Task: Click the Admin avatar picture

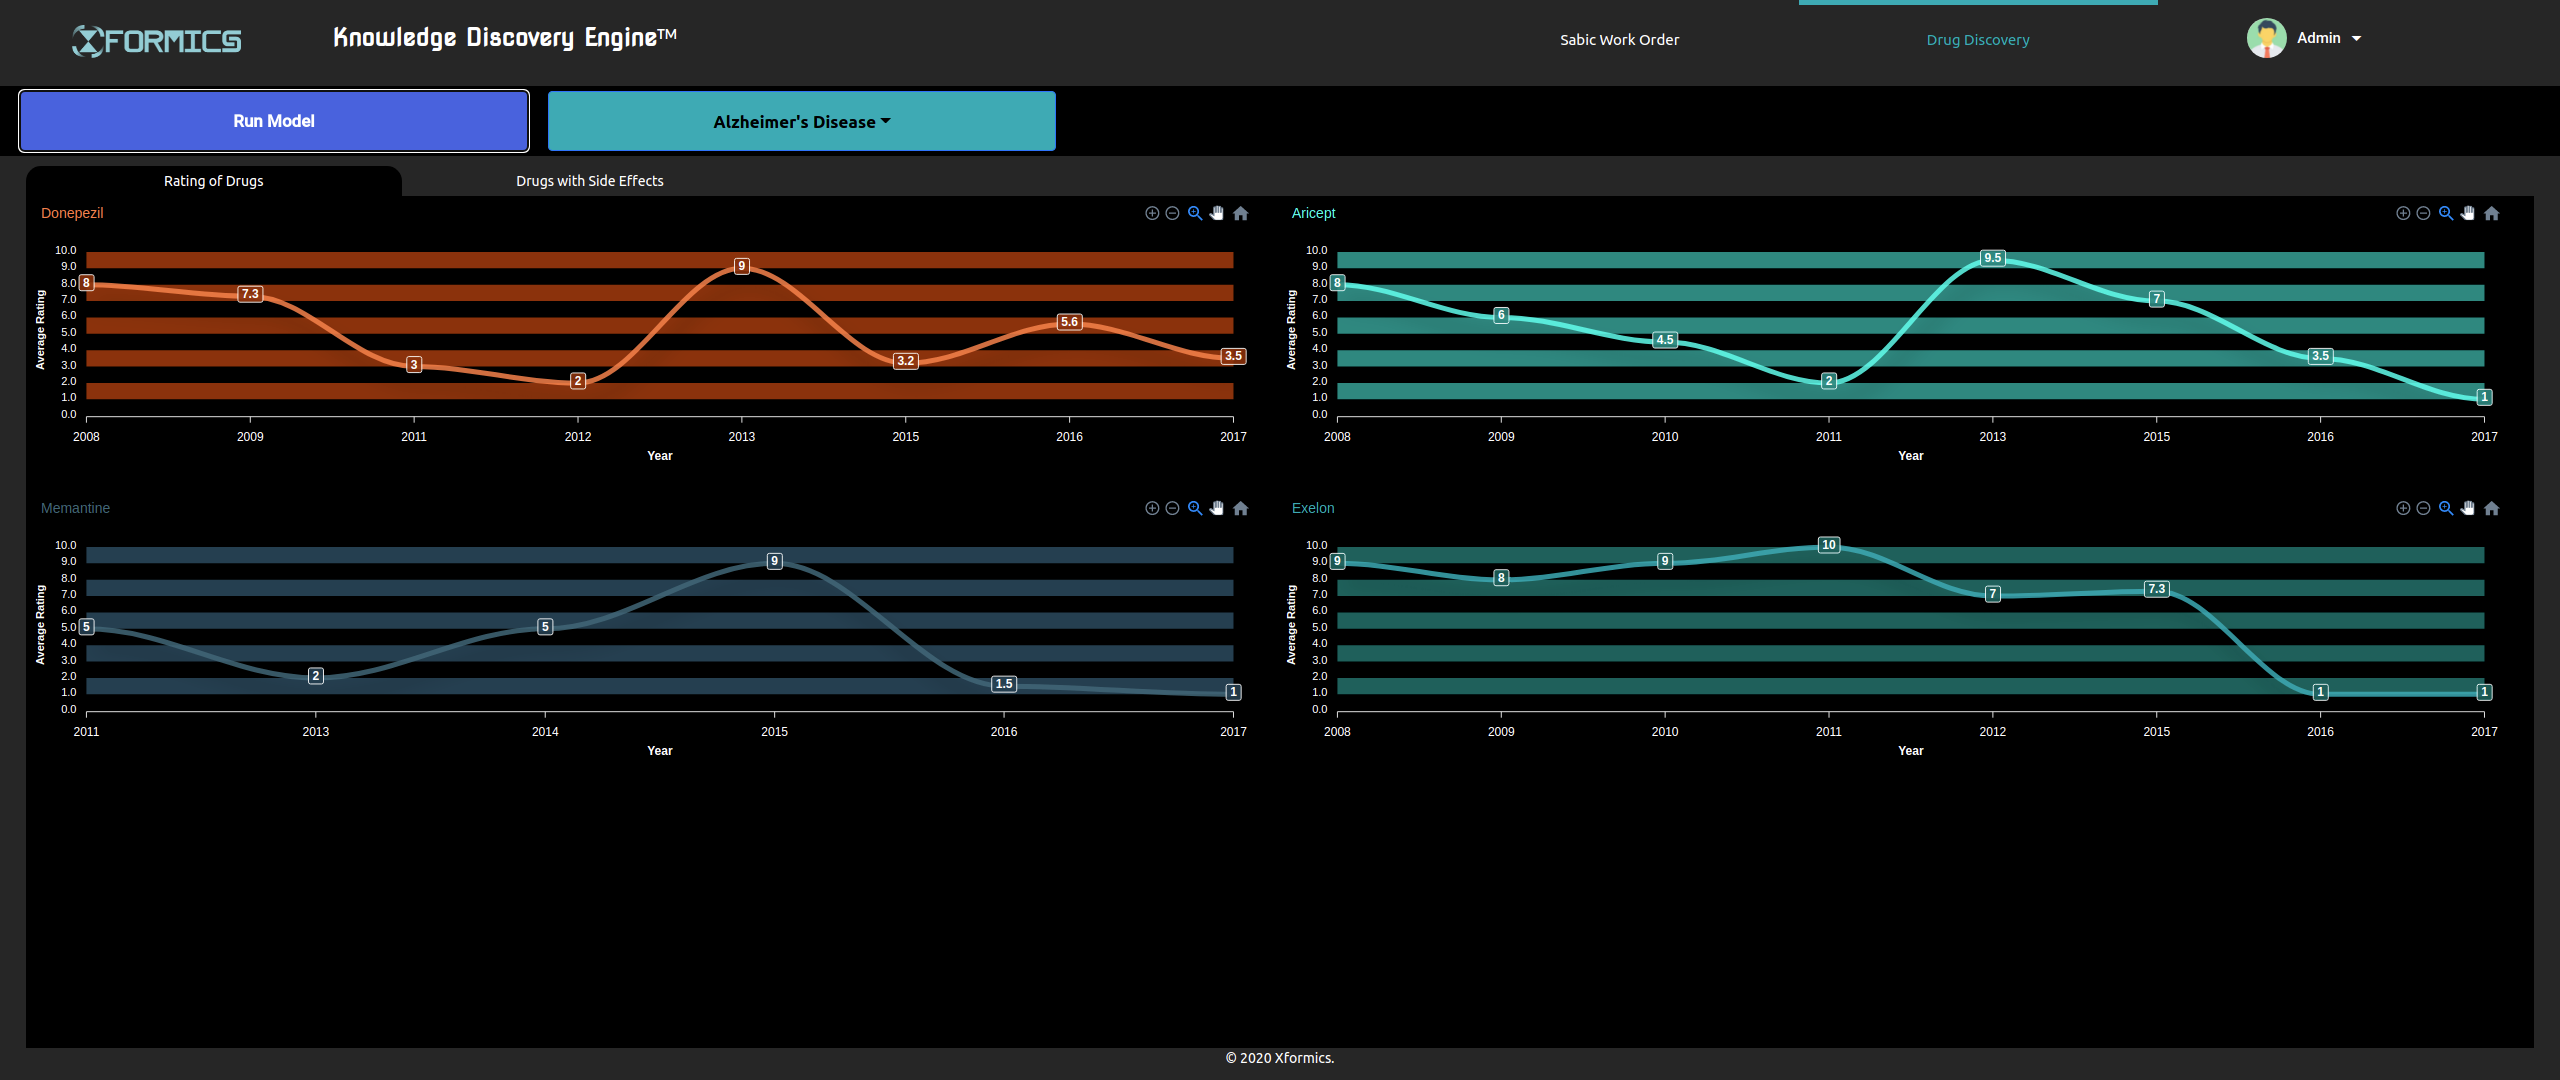Action: tap(2266, 38)
